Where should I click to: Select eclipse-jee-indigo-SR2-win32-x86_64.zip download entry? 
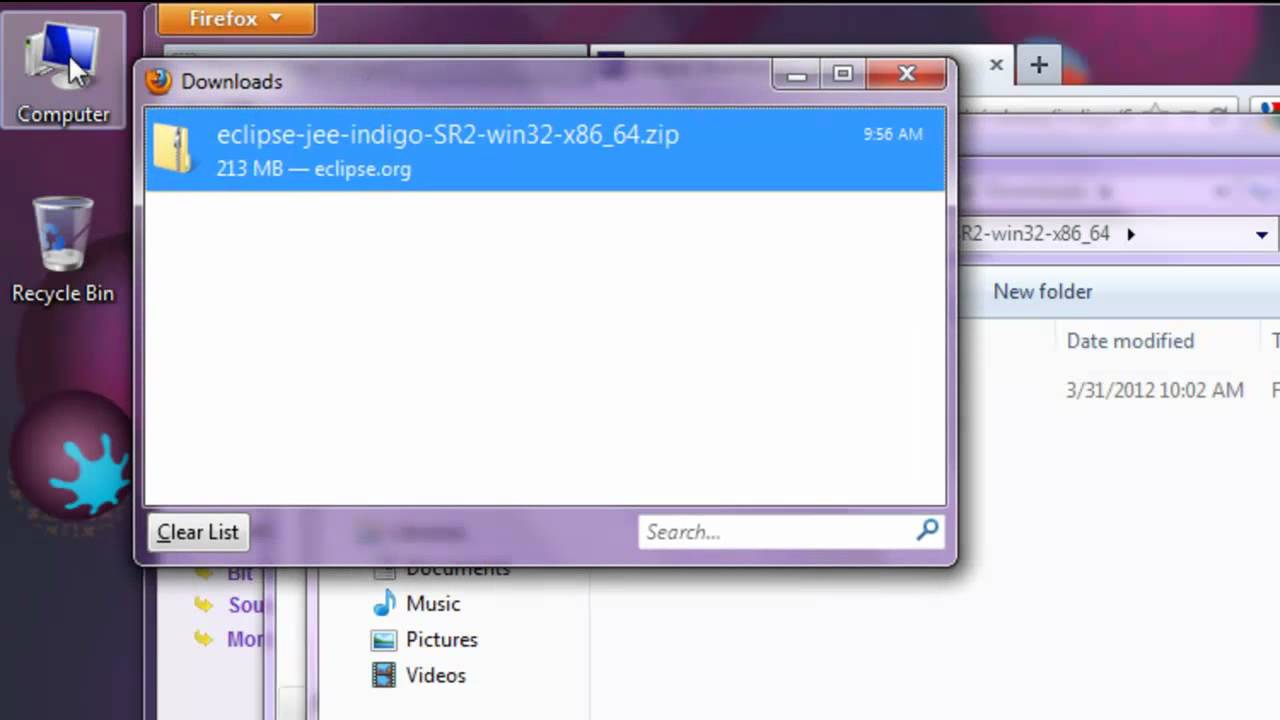[x=545, y=150]
